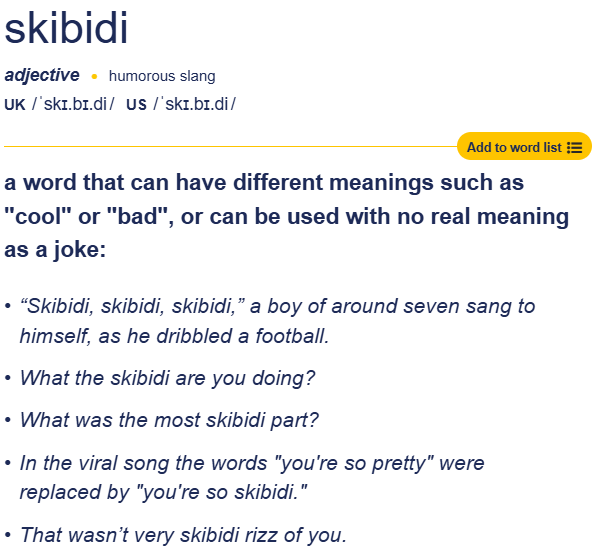
Task: Click the "skibidi" headword title
Action: pos(66,29)
